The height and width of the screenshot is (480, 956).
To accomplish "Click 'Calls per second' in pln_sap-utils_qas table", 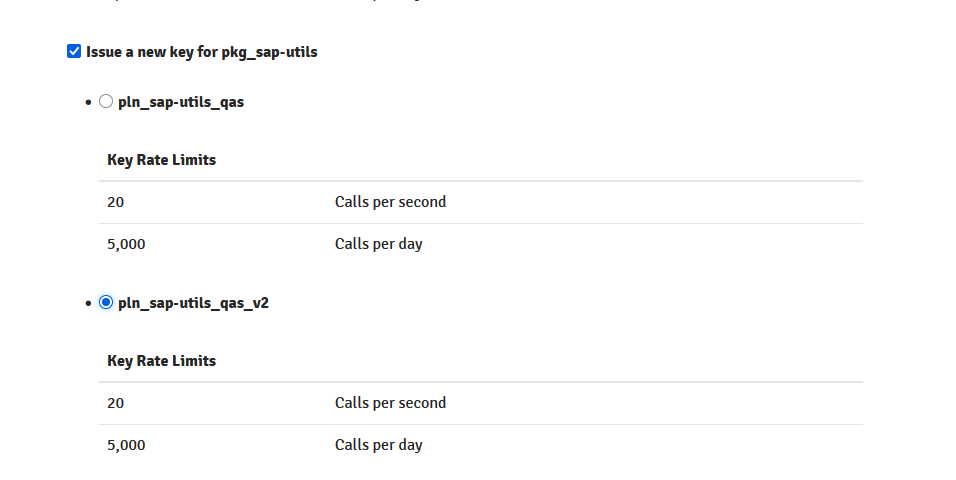I will pos(390,202).
